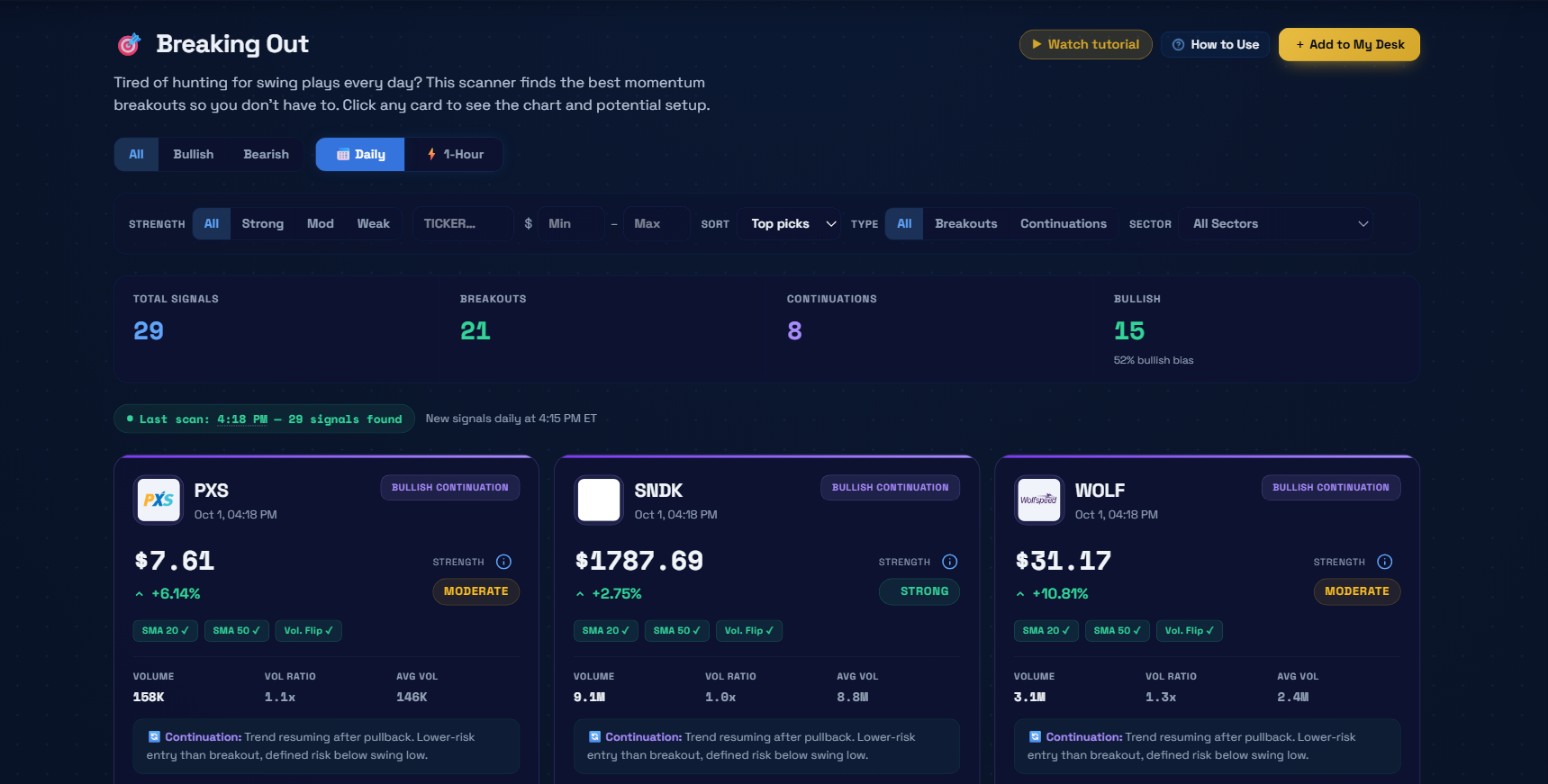
Task: Filter strength by Weak
Action: pyautogui.click(x=374, y=223)
